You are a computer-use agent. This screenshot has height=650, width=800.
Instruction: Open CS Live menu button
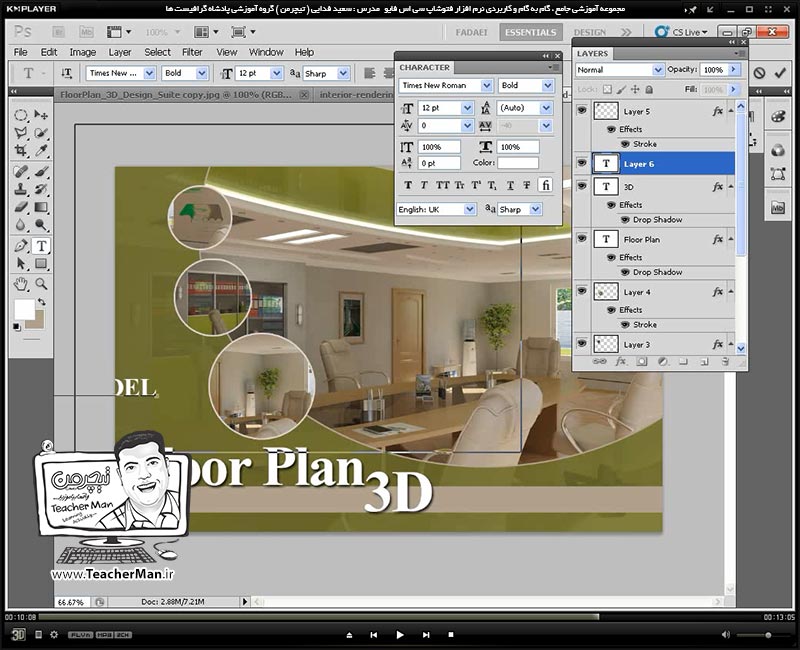click(681, 32)
